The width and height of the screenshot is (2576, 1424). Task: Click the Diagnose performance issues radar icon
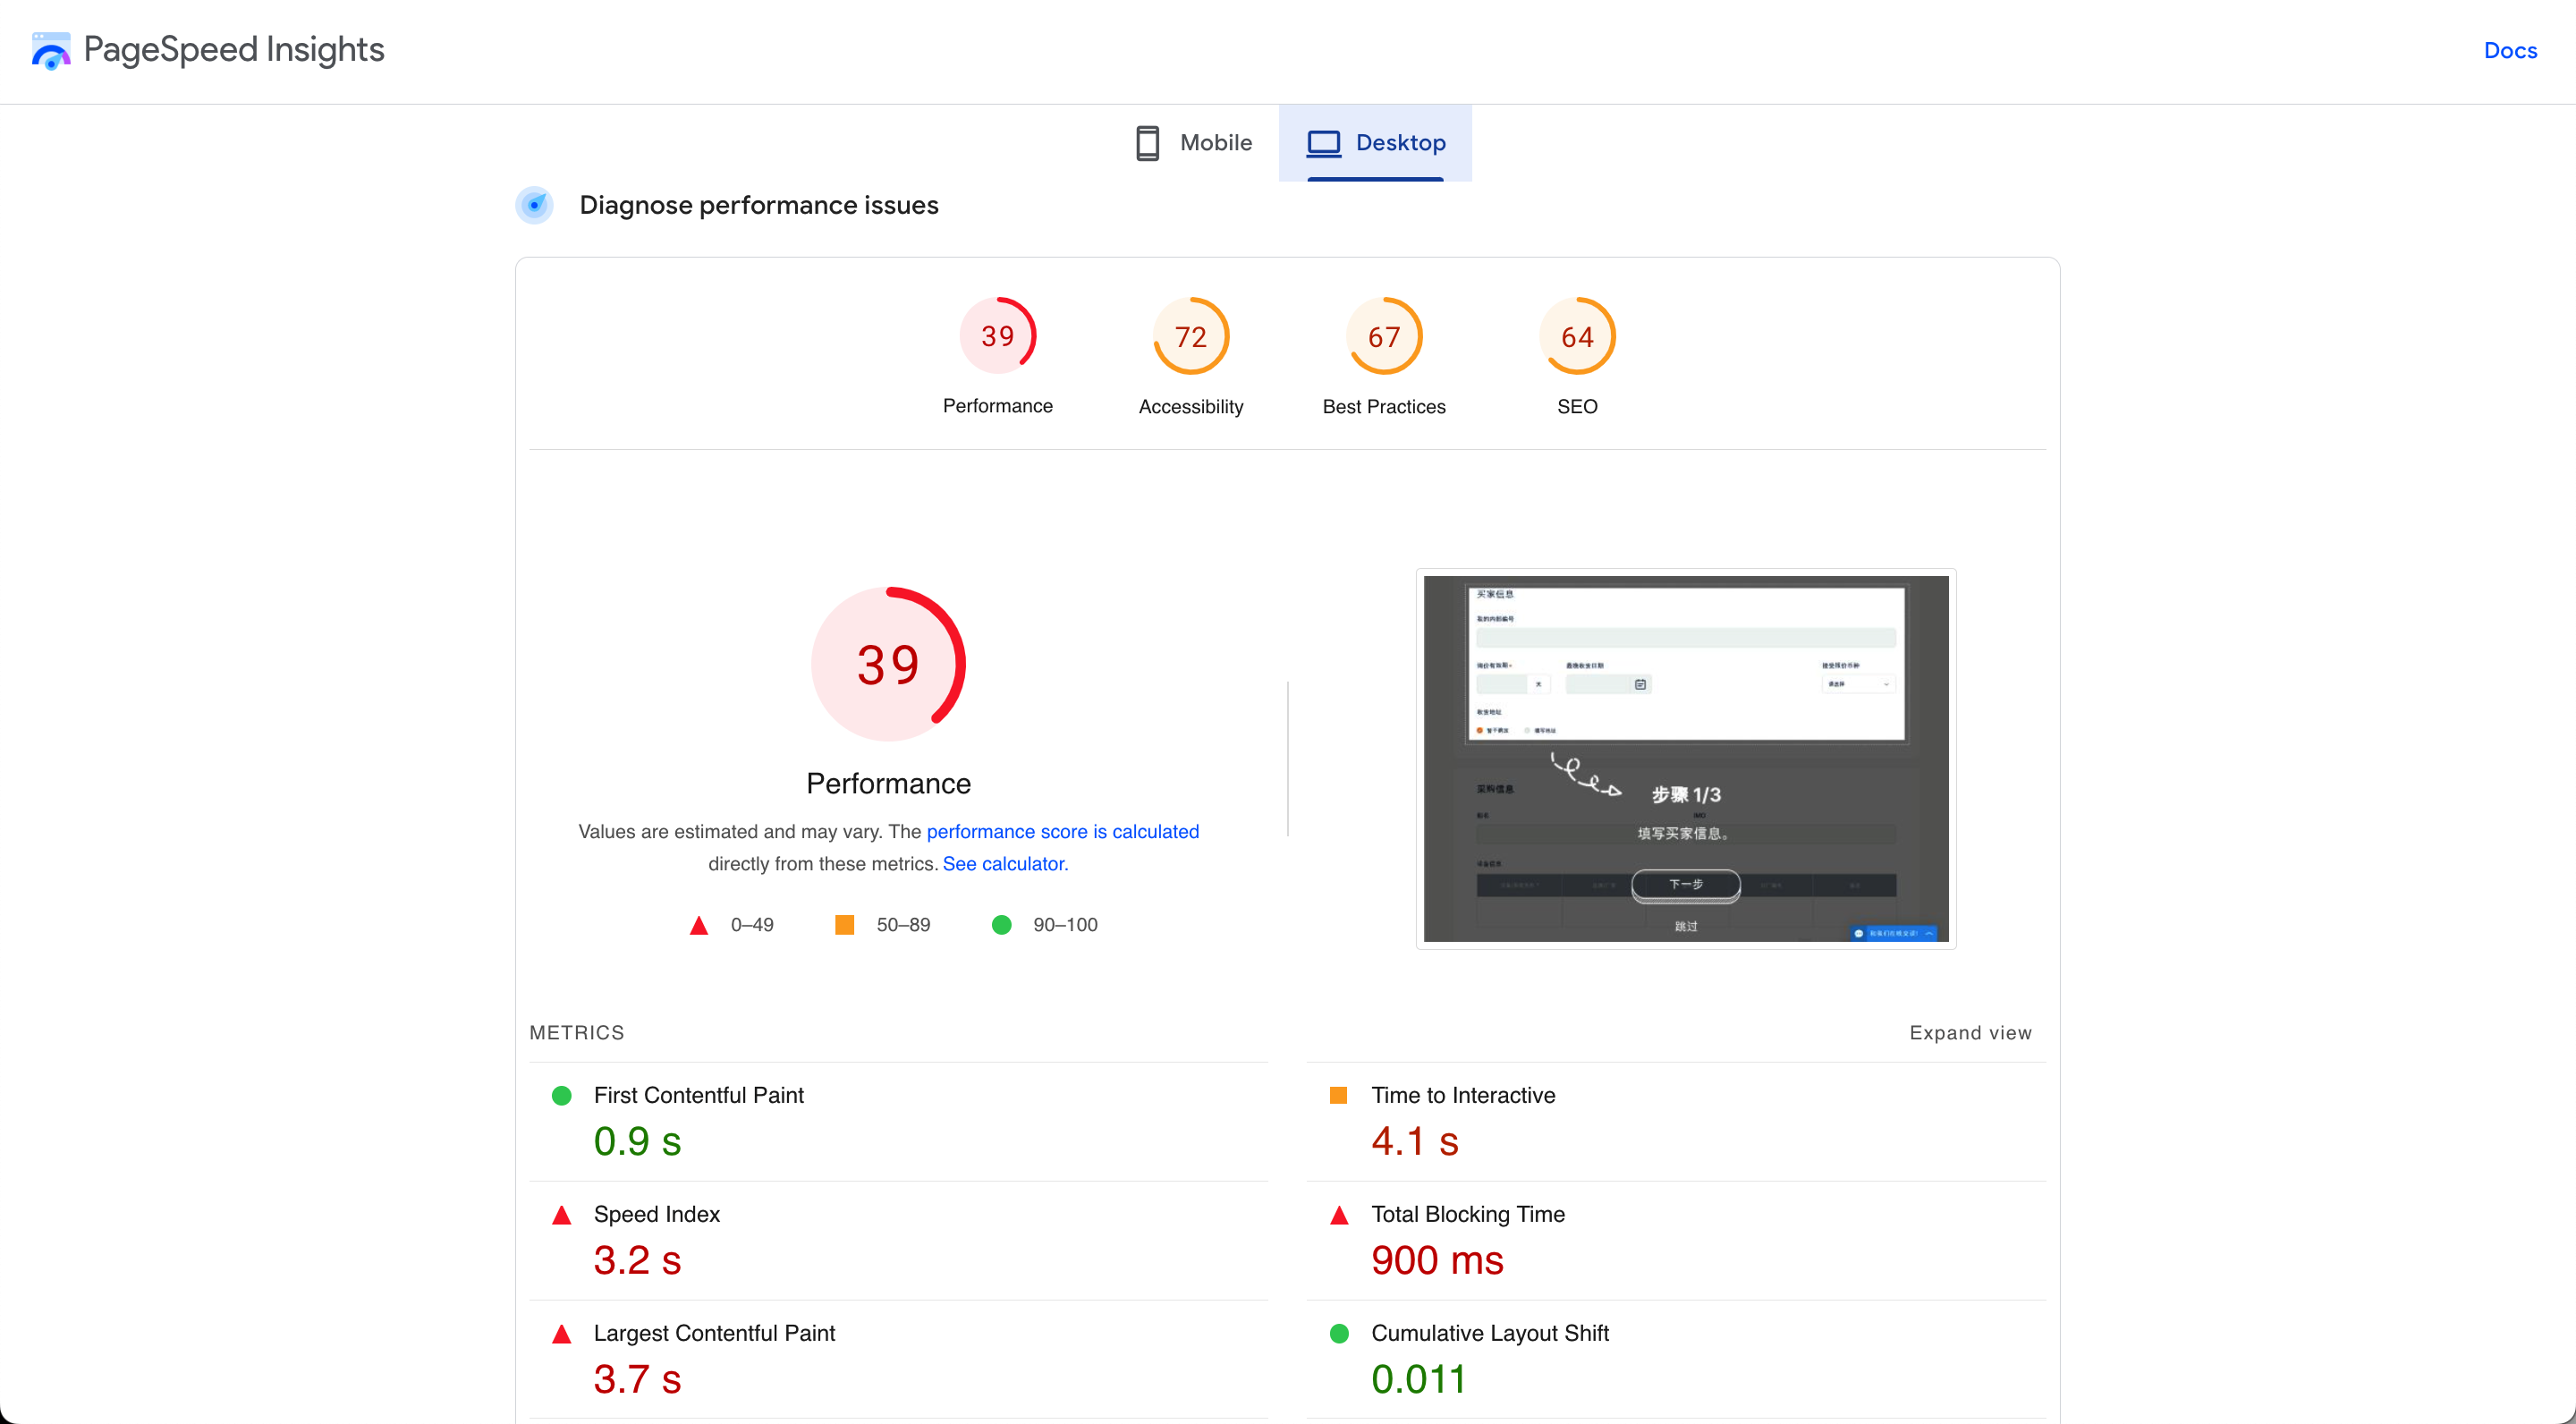click(x=535, y=205)
